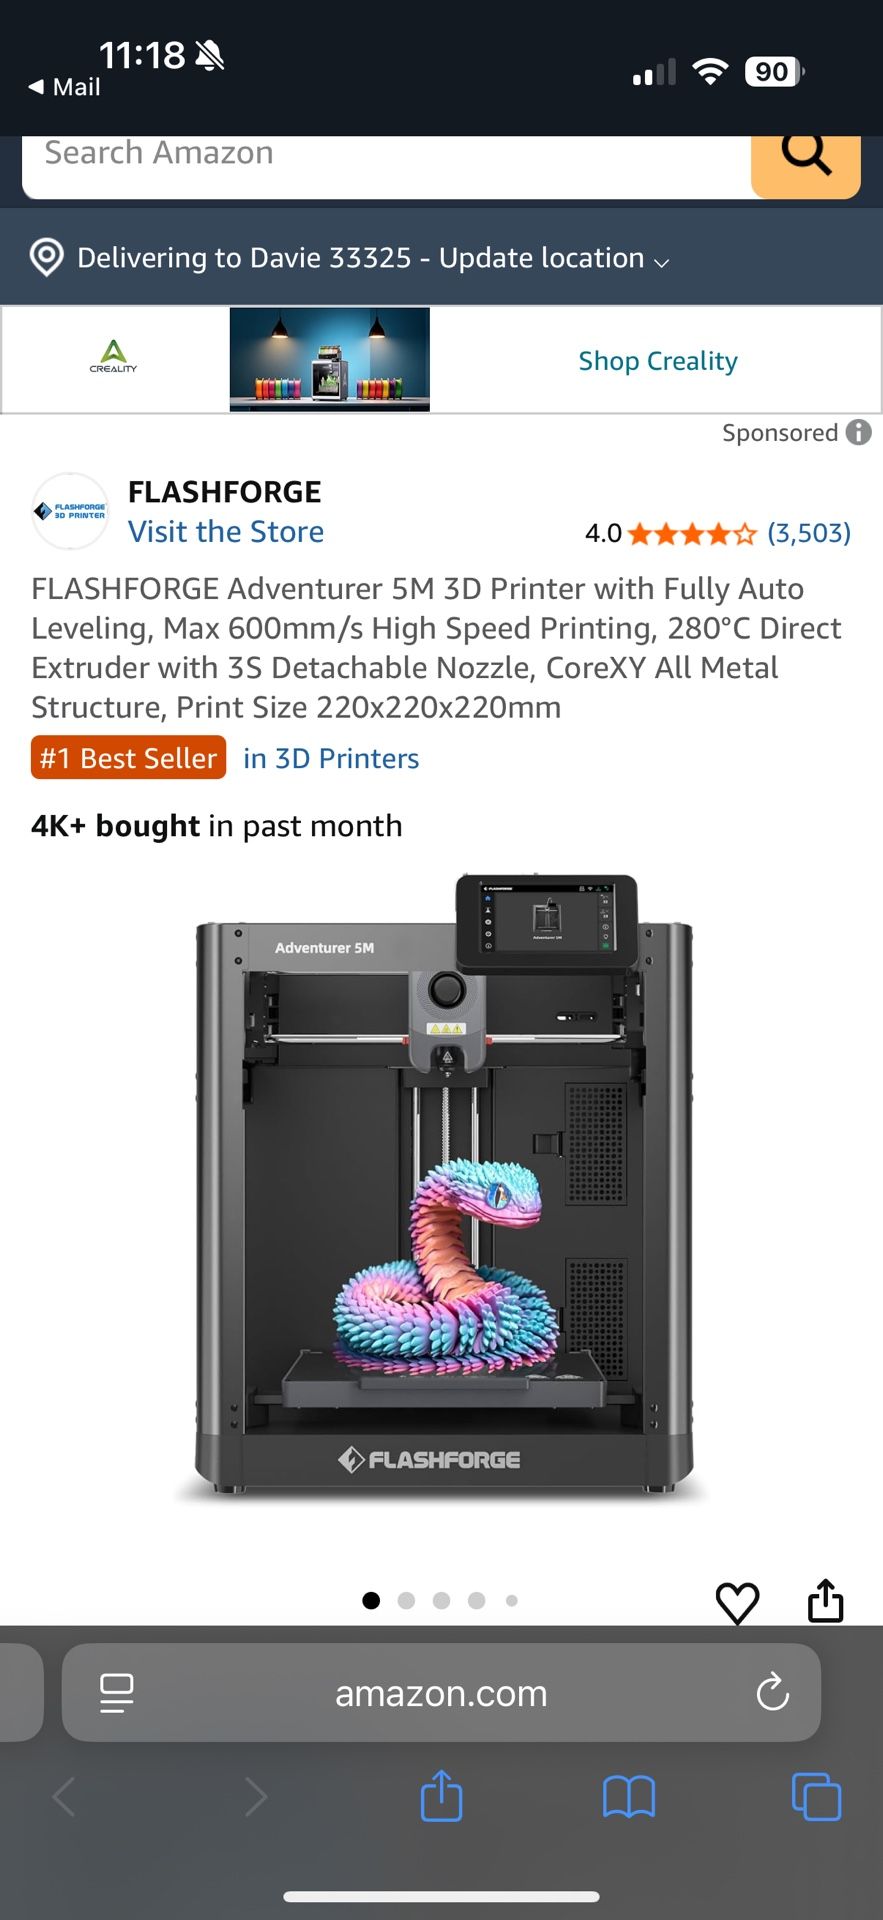The height and width of the screenshot is (1920, 883).
Task: Tap the share icon below the product image
Action: (826, 1600)
